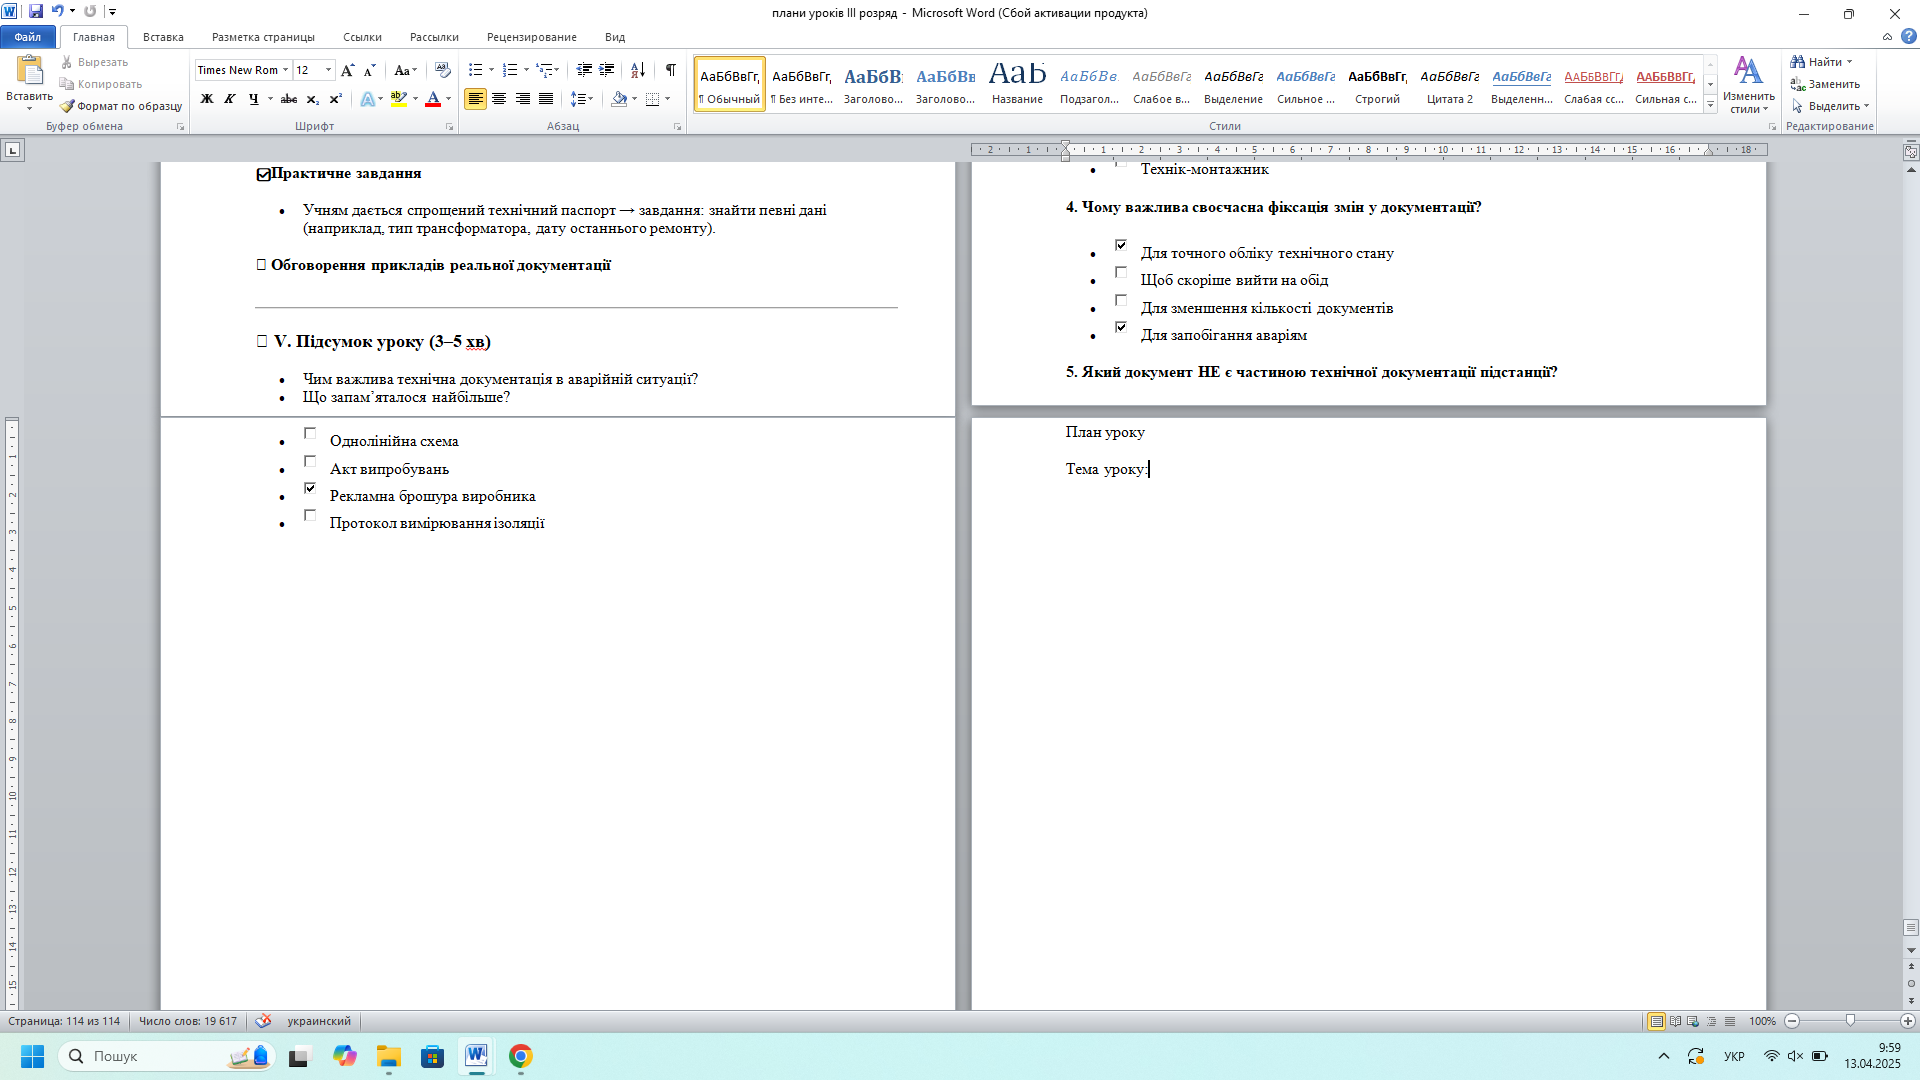Apply italic formatting

pyautogui.click(x=230, y=99)
